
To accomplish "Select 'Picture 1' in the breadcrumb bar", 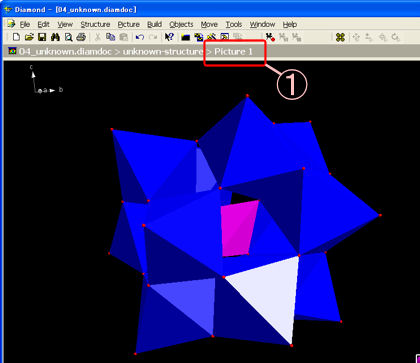I will (x=233, y=52).
